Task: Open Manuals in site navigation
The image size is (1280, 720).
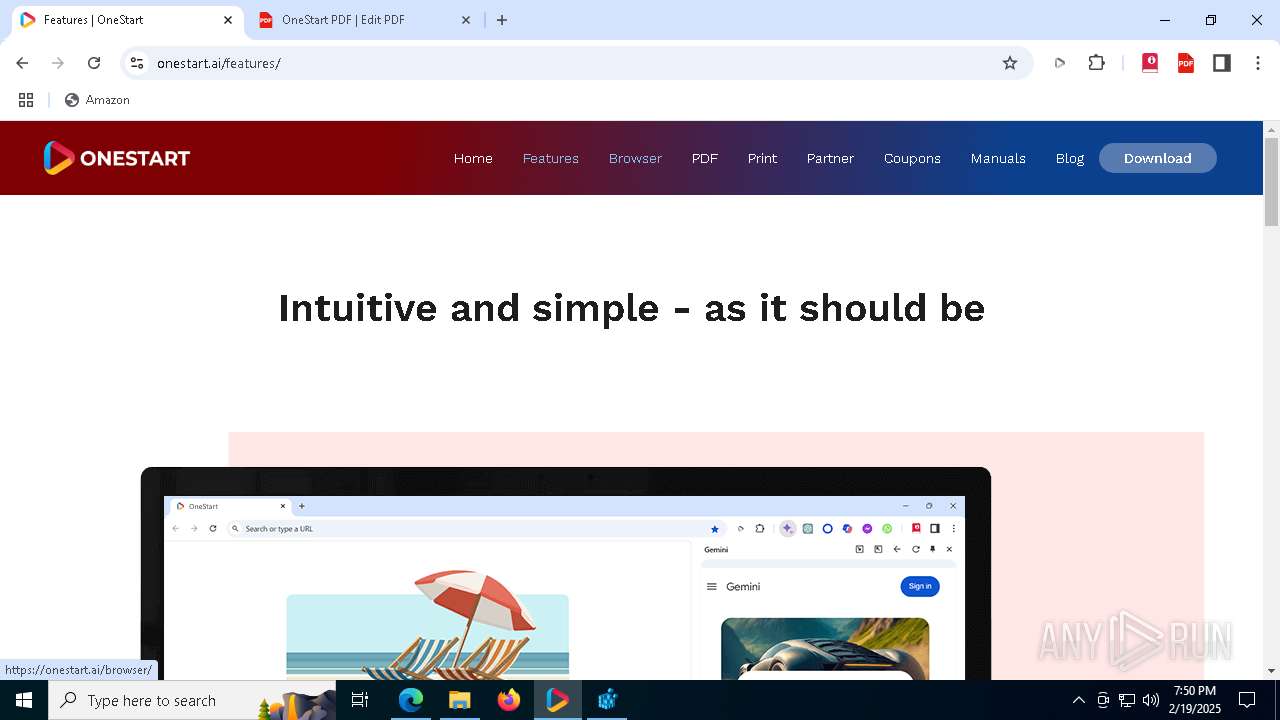Action: [x=998, y=158]
